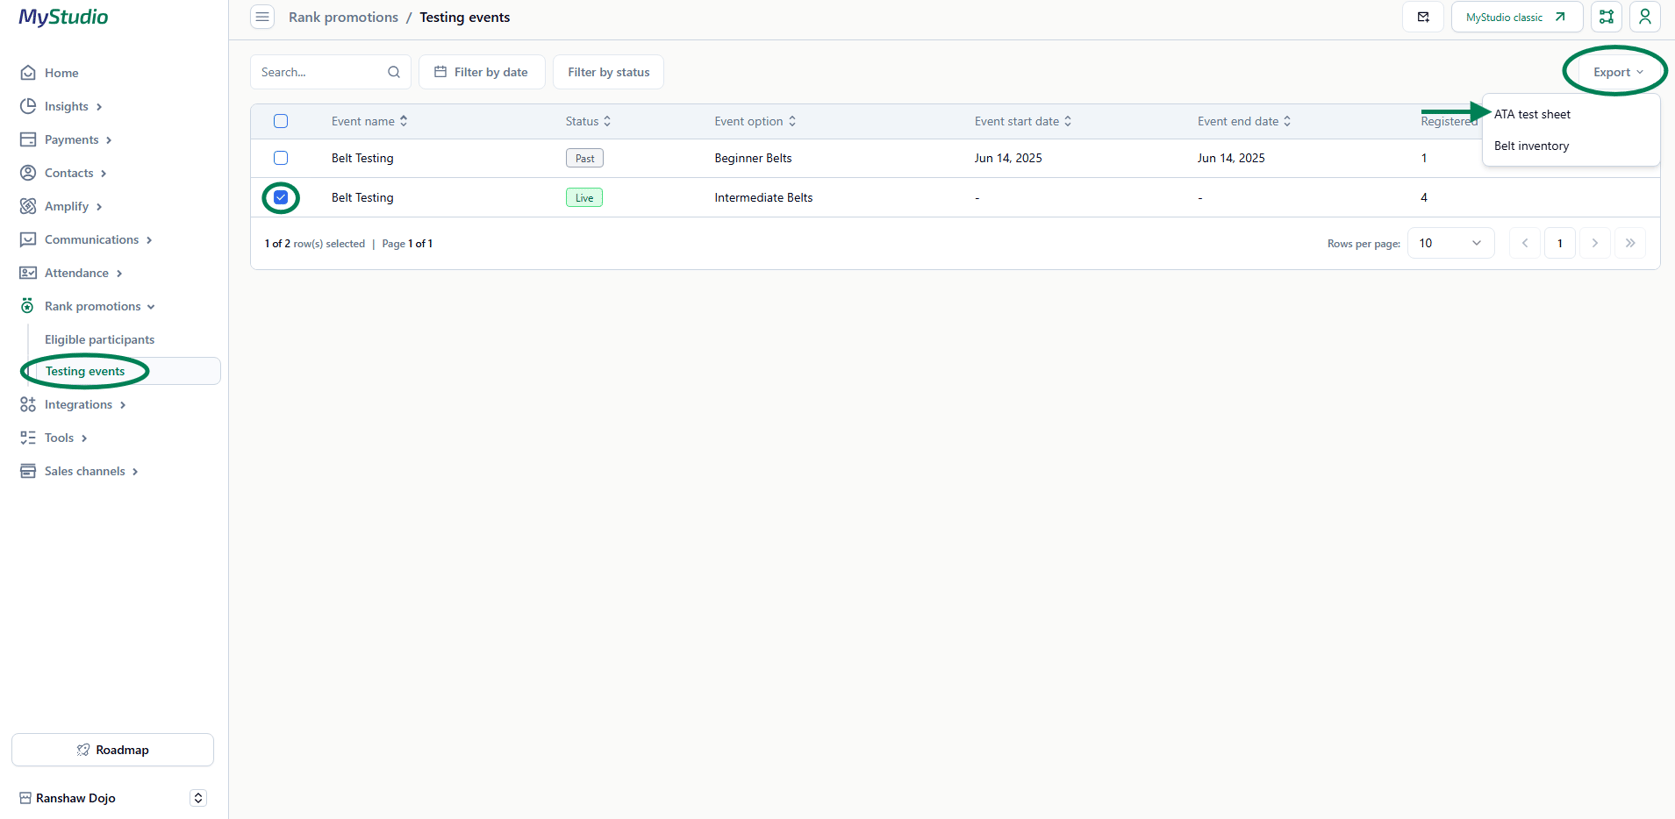Jump to last page double-arrow
The width and height of the screenshot is (1675, 819).
pyautogui.click(x=1630, y=243)
